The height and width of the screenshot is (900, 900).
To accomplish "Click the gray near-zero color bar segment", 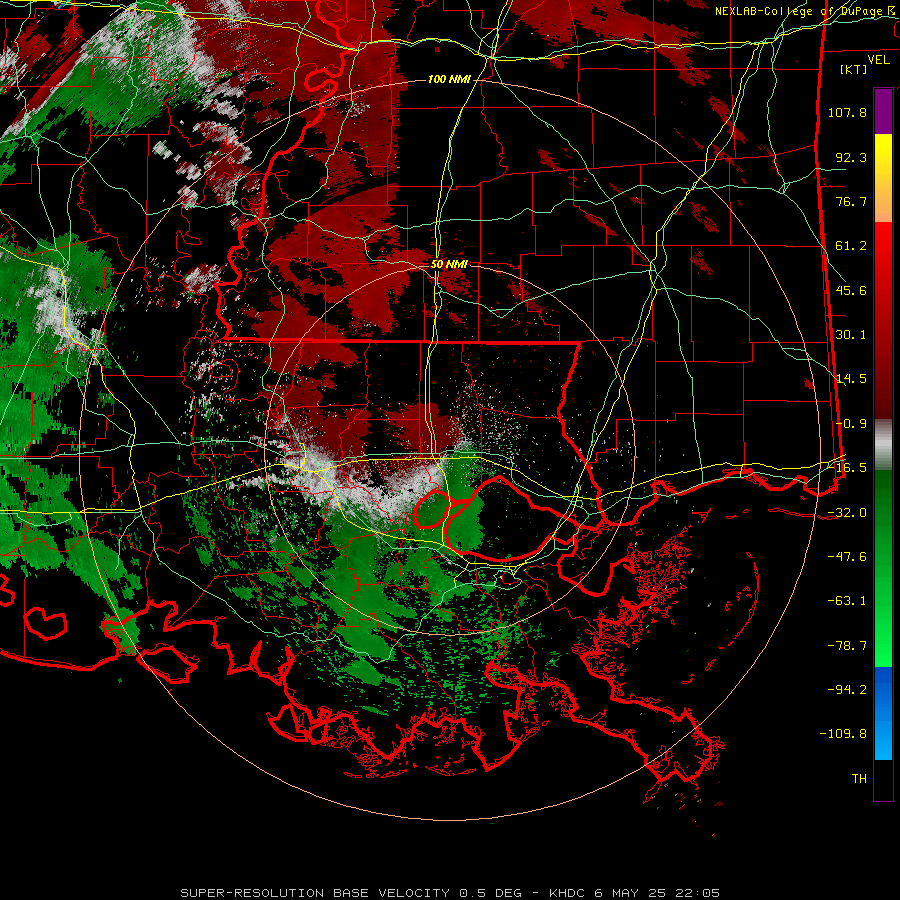I will (x=883, y=445).
